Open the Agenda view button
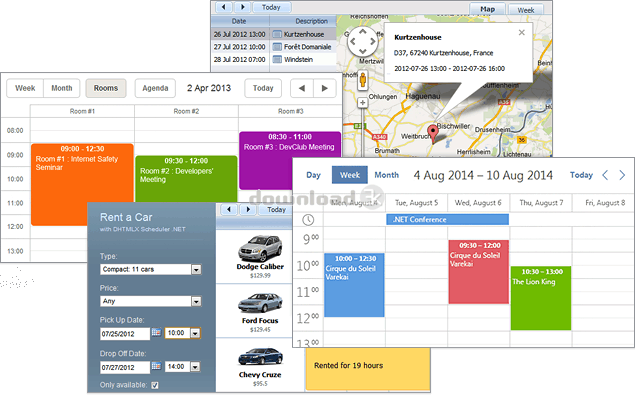635x395 pixels. (155, 88)
